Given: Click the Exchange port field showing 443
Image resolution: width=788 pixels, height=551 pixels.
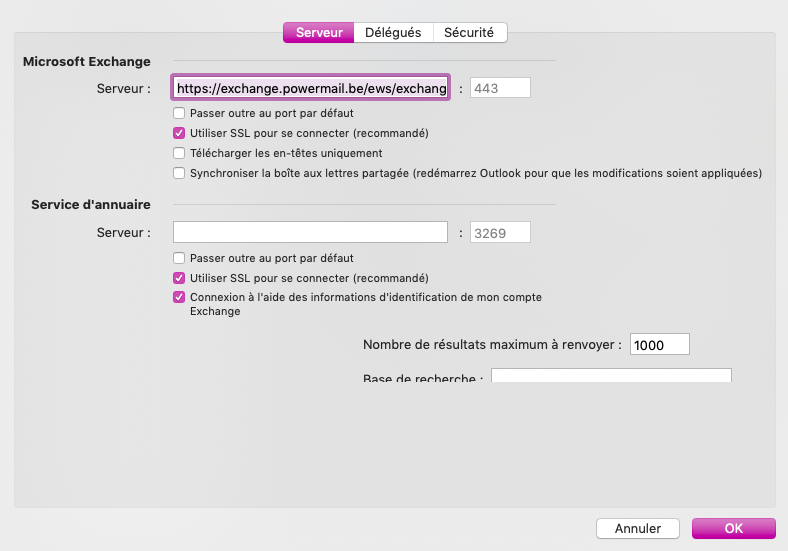Looking at the screenshot, I should (500, 88).
